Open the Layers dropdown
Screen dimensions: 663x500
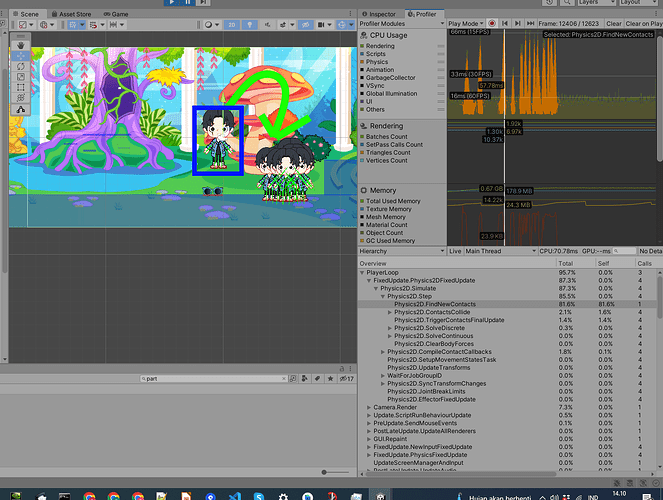tap(597, 2)
